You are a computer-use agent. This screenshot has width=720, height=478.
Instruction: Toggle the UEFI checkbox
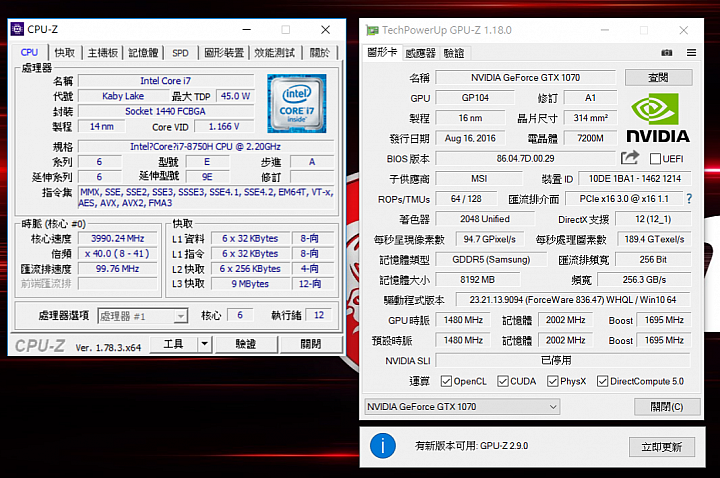tap(655, 159)
